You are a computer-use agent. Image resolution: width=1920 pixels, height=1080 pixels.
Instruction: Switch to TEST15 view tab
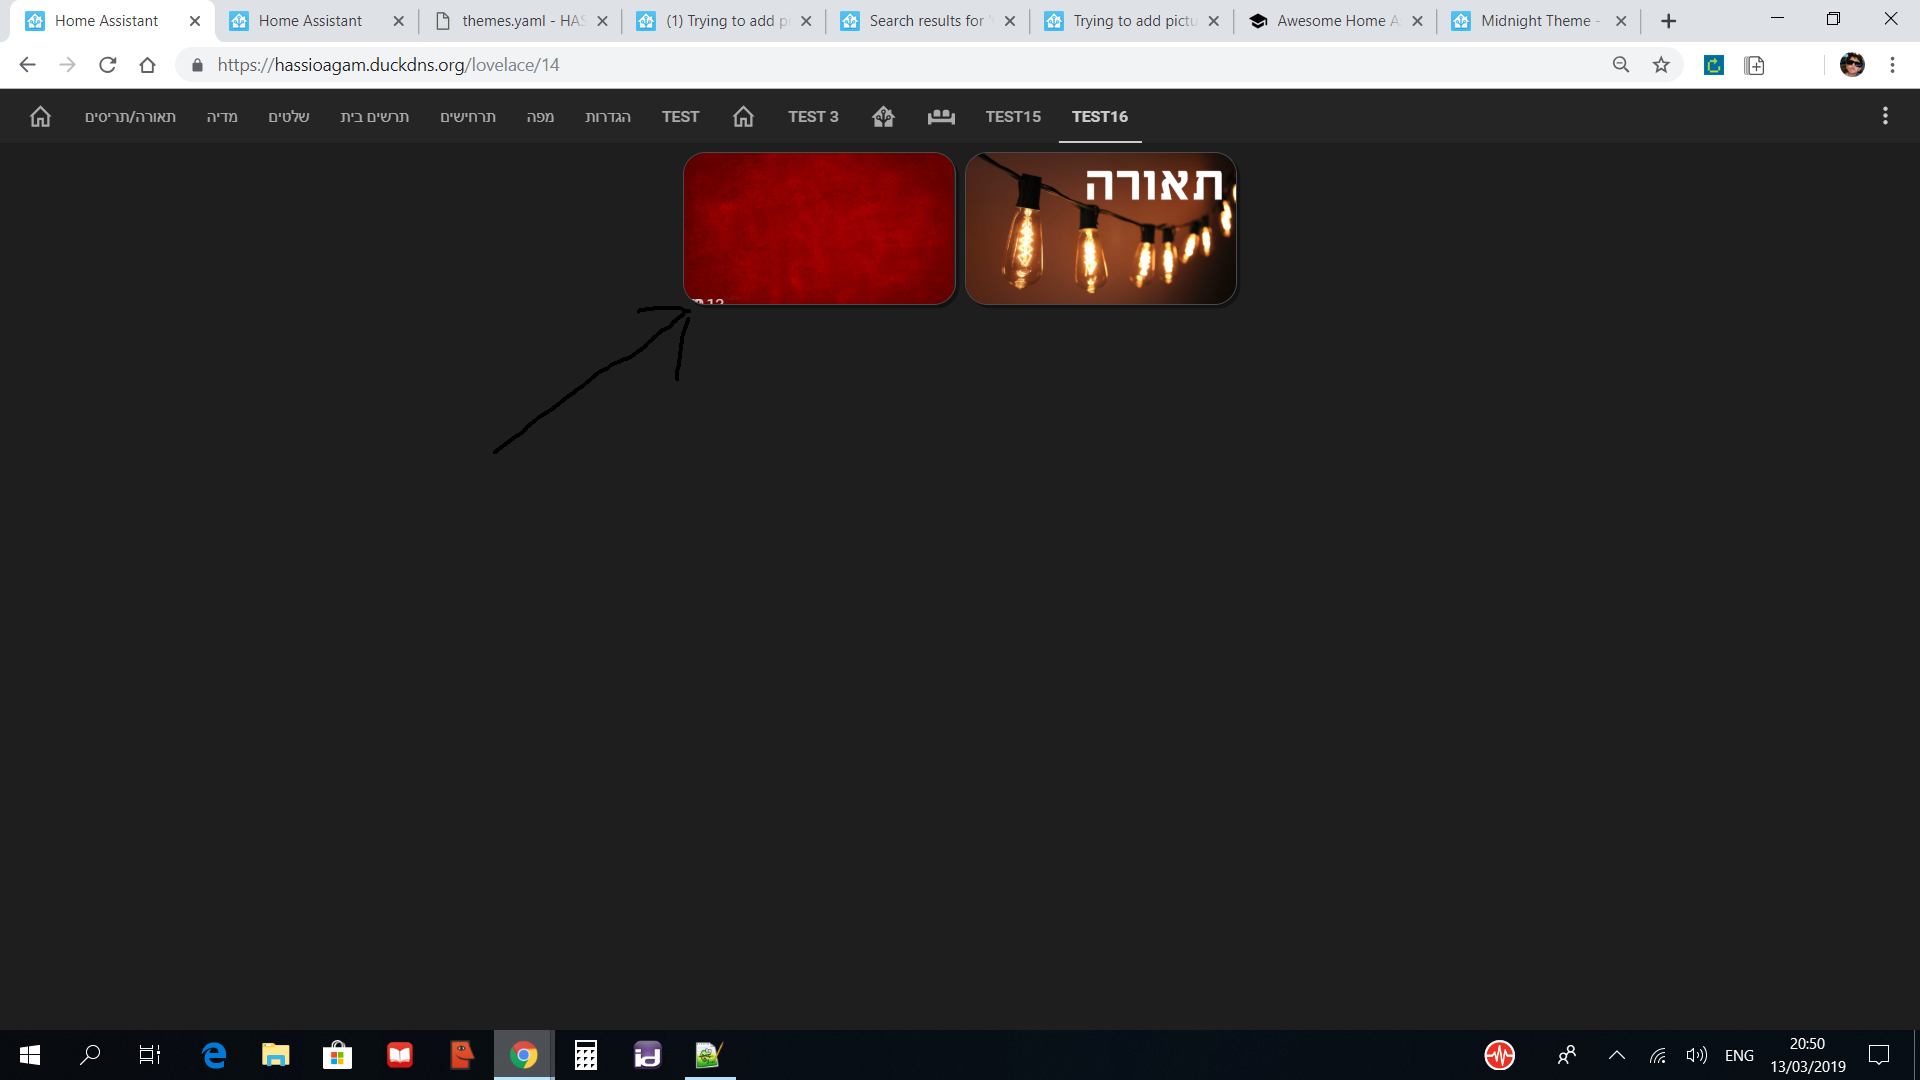click(1013, 117)
